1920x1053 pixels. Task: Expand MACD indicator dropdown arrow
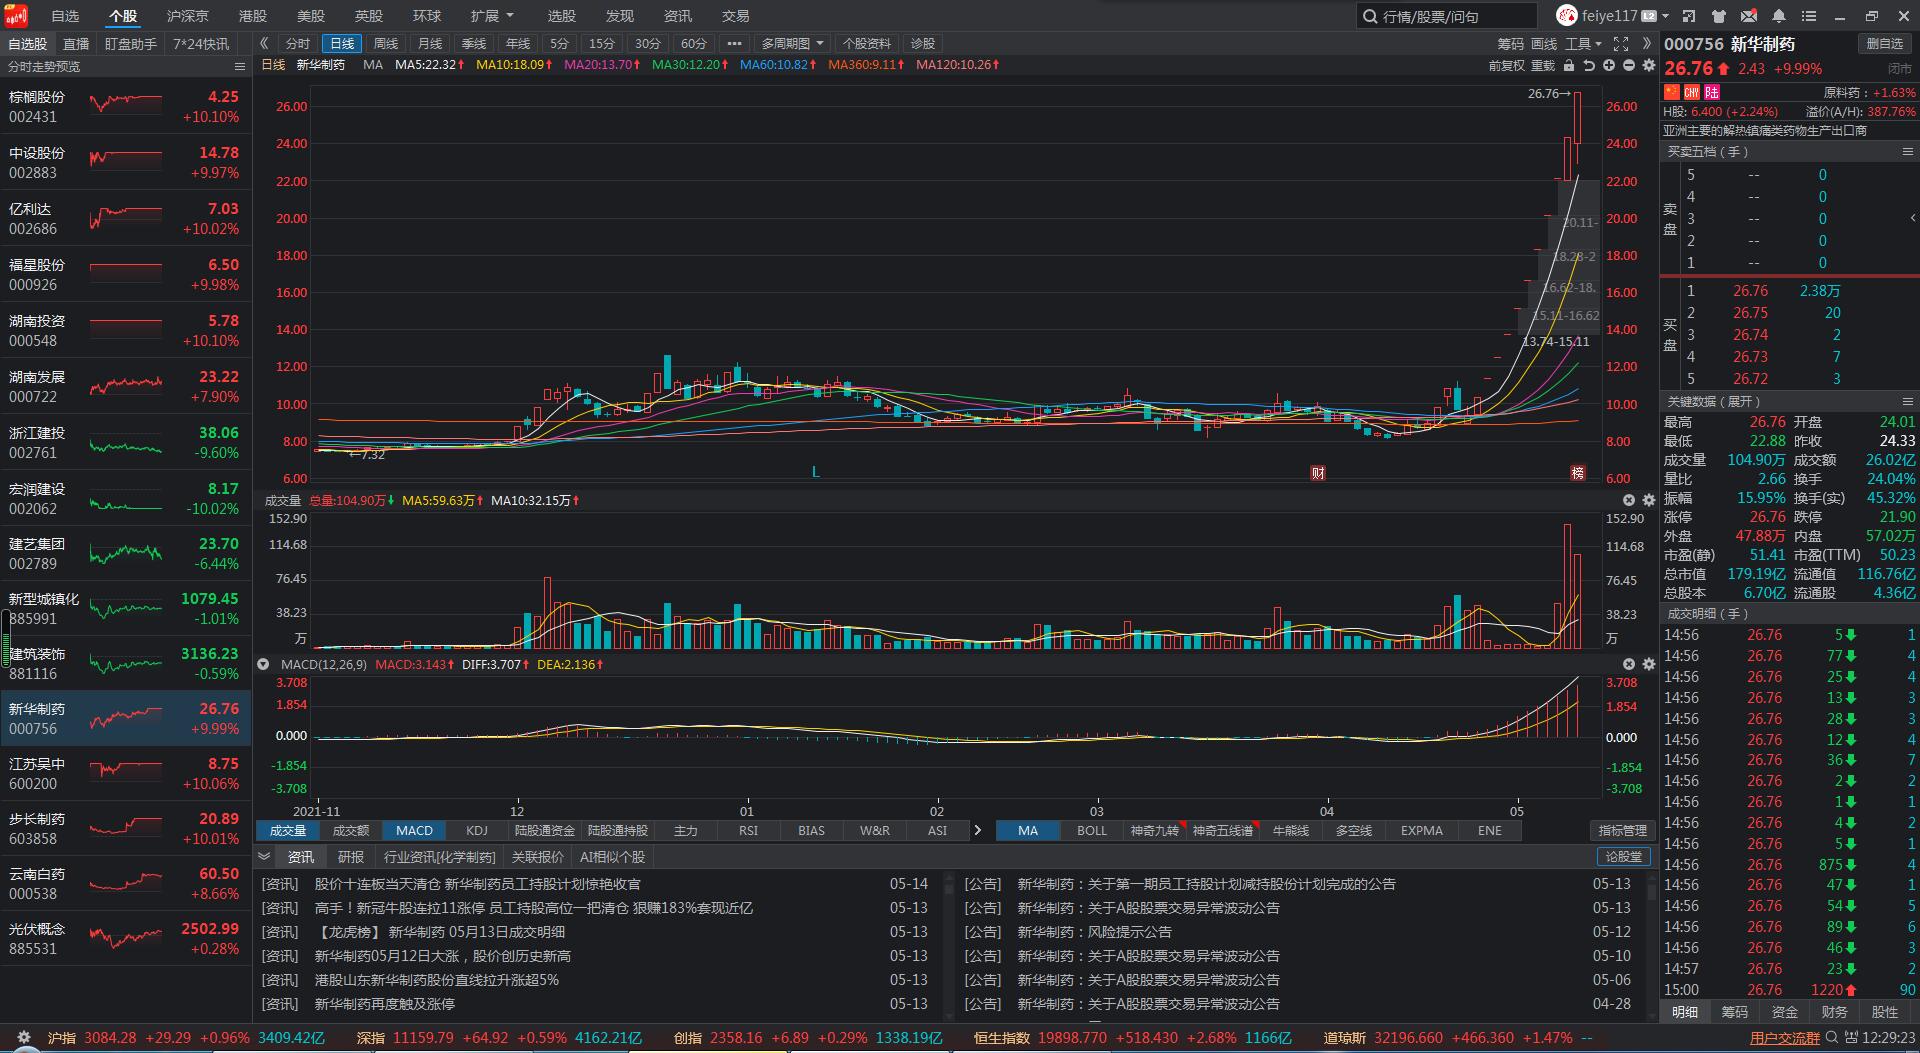tap(263, 664)
